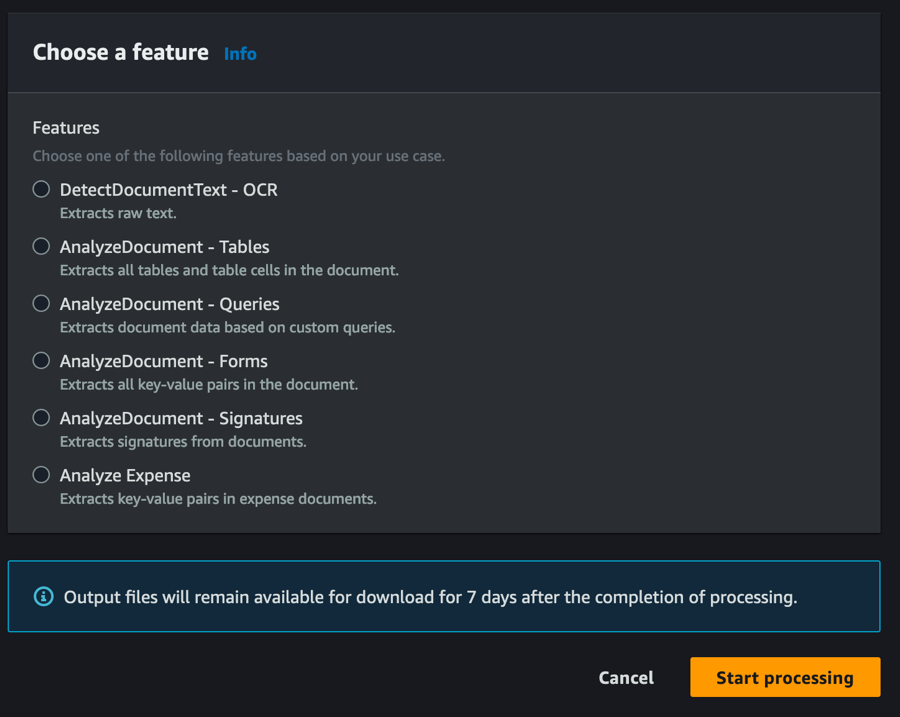This screenshot has width=900, height=717.
Task: Click the 'Output files will remain available' message
Action: (x=430, y=597)
